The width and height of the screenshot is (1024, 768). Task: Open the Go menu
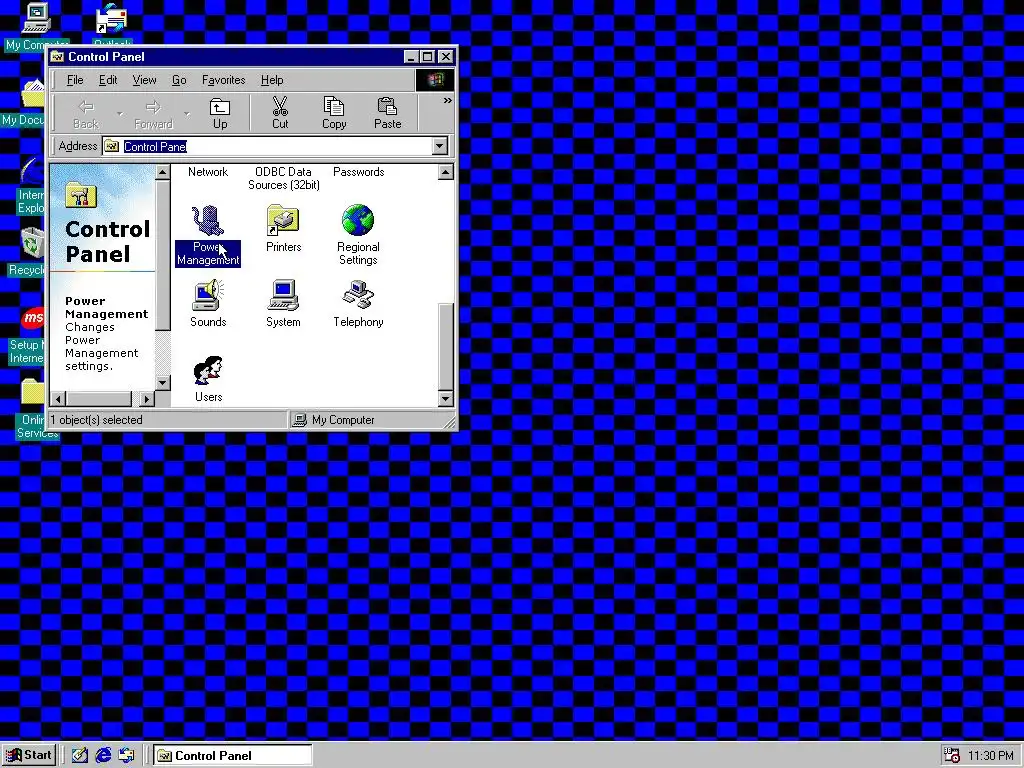pyautogui.click(x=179, y=80)
